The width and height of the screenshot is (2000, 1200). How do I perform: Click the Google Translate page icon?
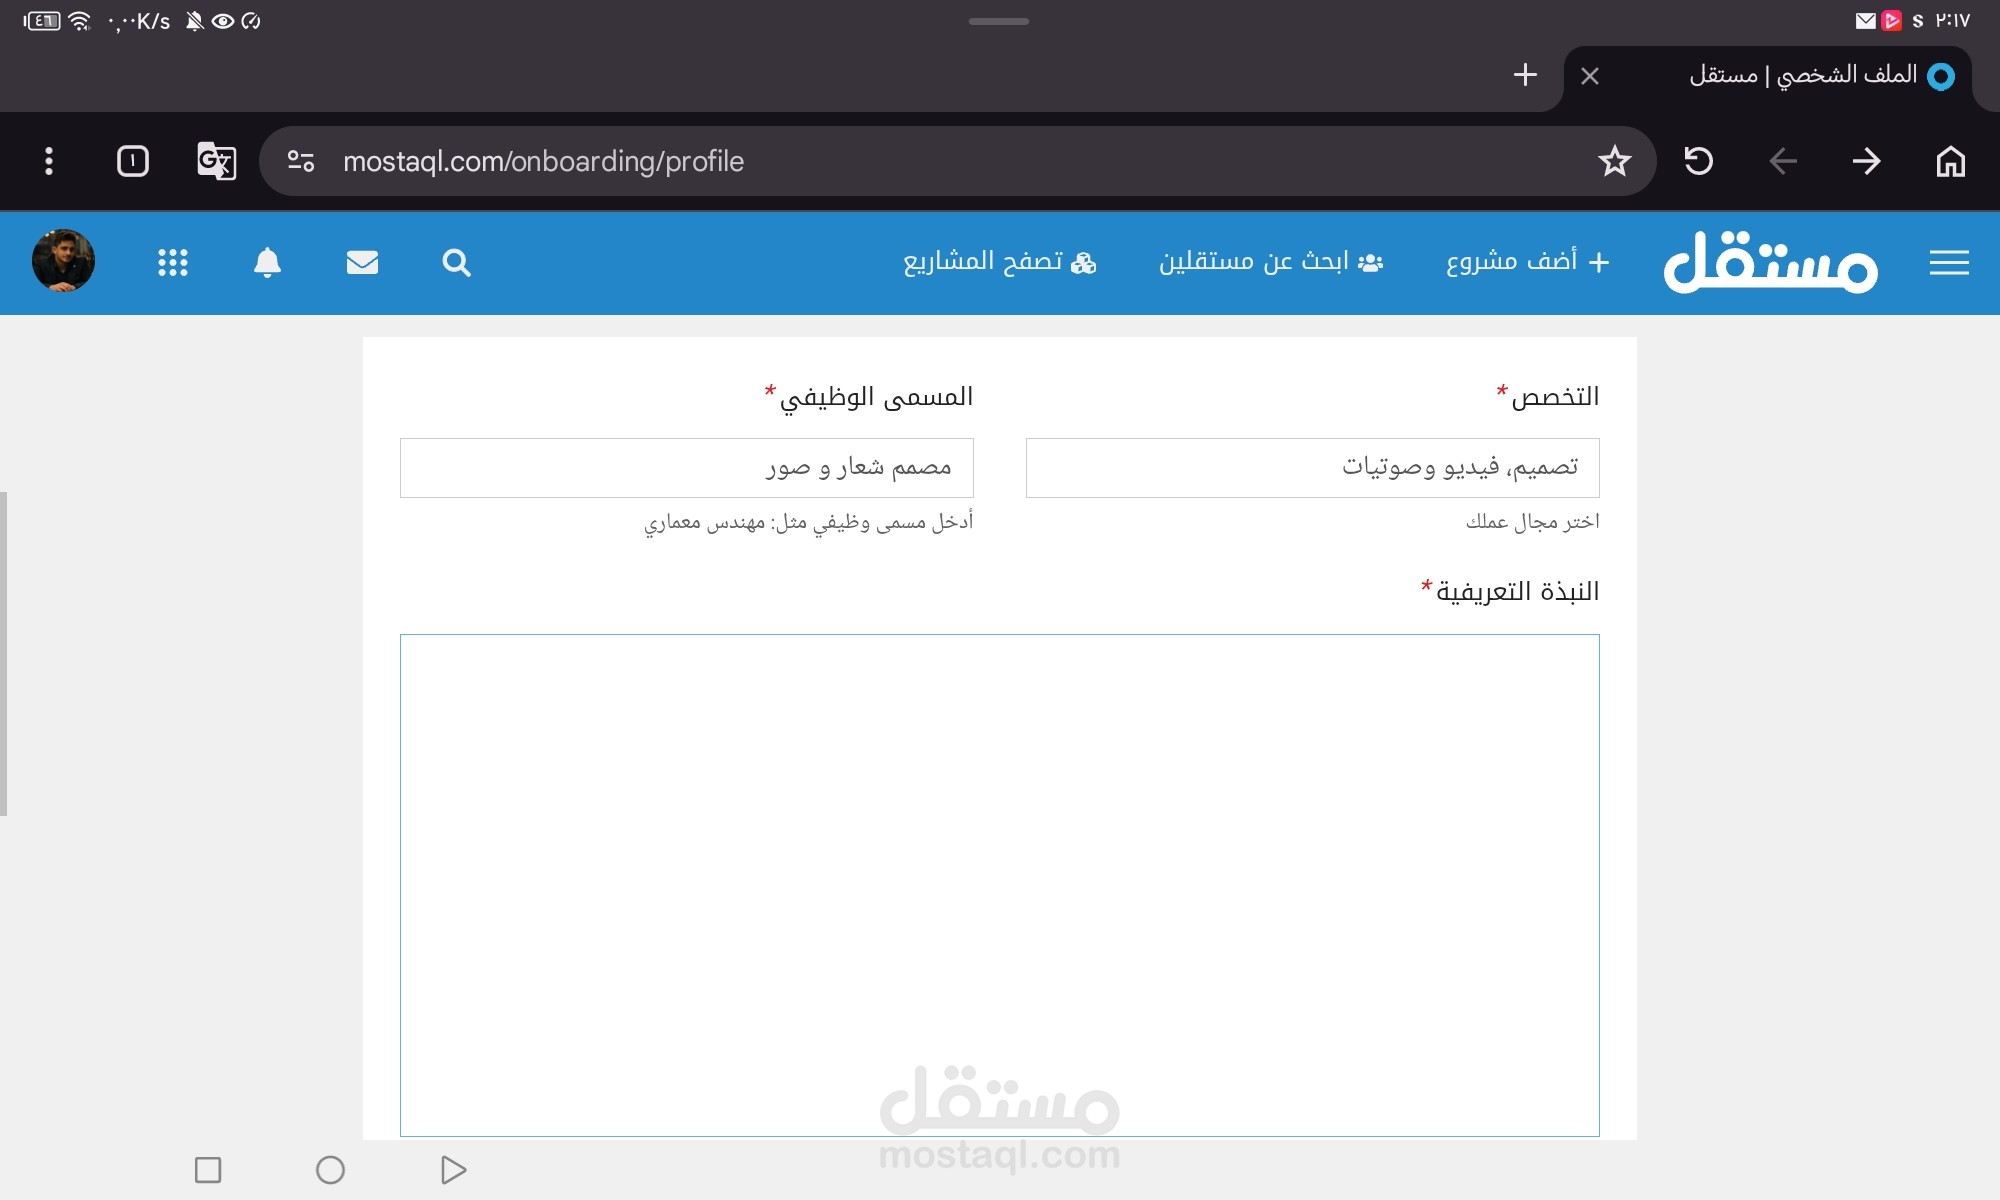point(216,161)
